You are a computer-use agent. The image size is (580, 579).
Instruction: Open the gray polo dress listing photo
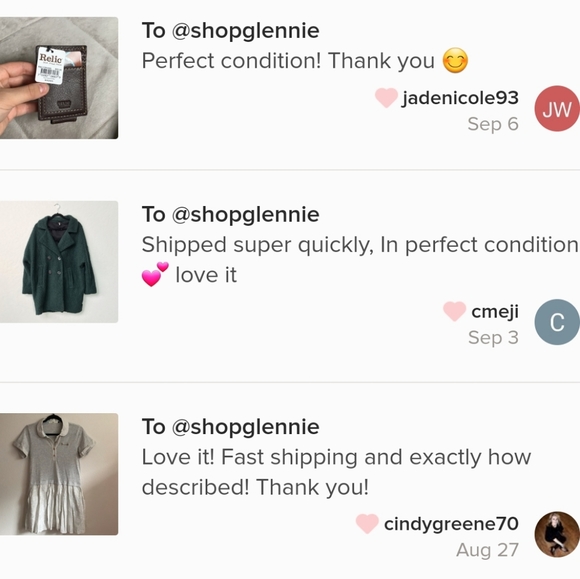pos(59,474)
